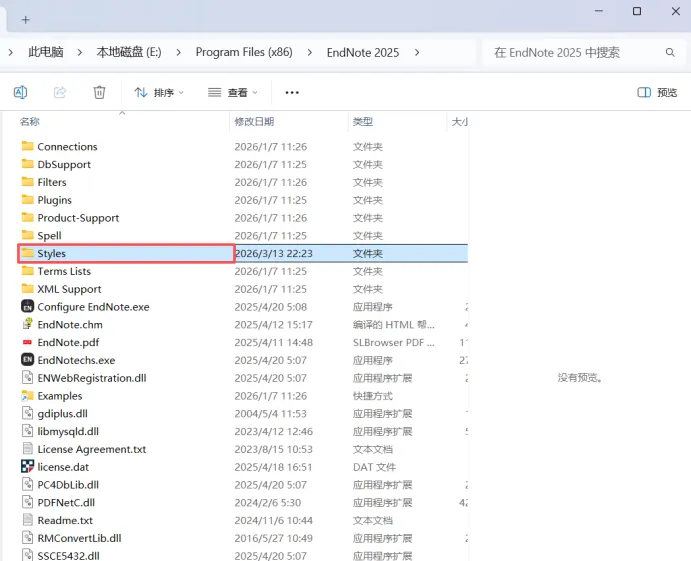Open the three-dots more options menu
Viewport: 691px width, 561px height.
pos(292,93)
